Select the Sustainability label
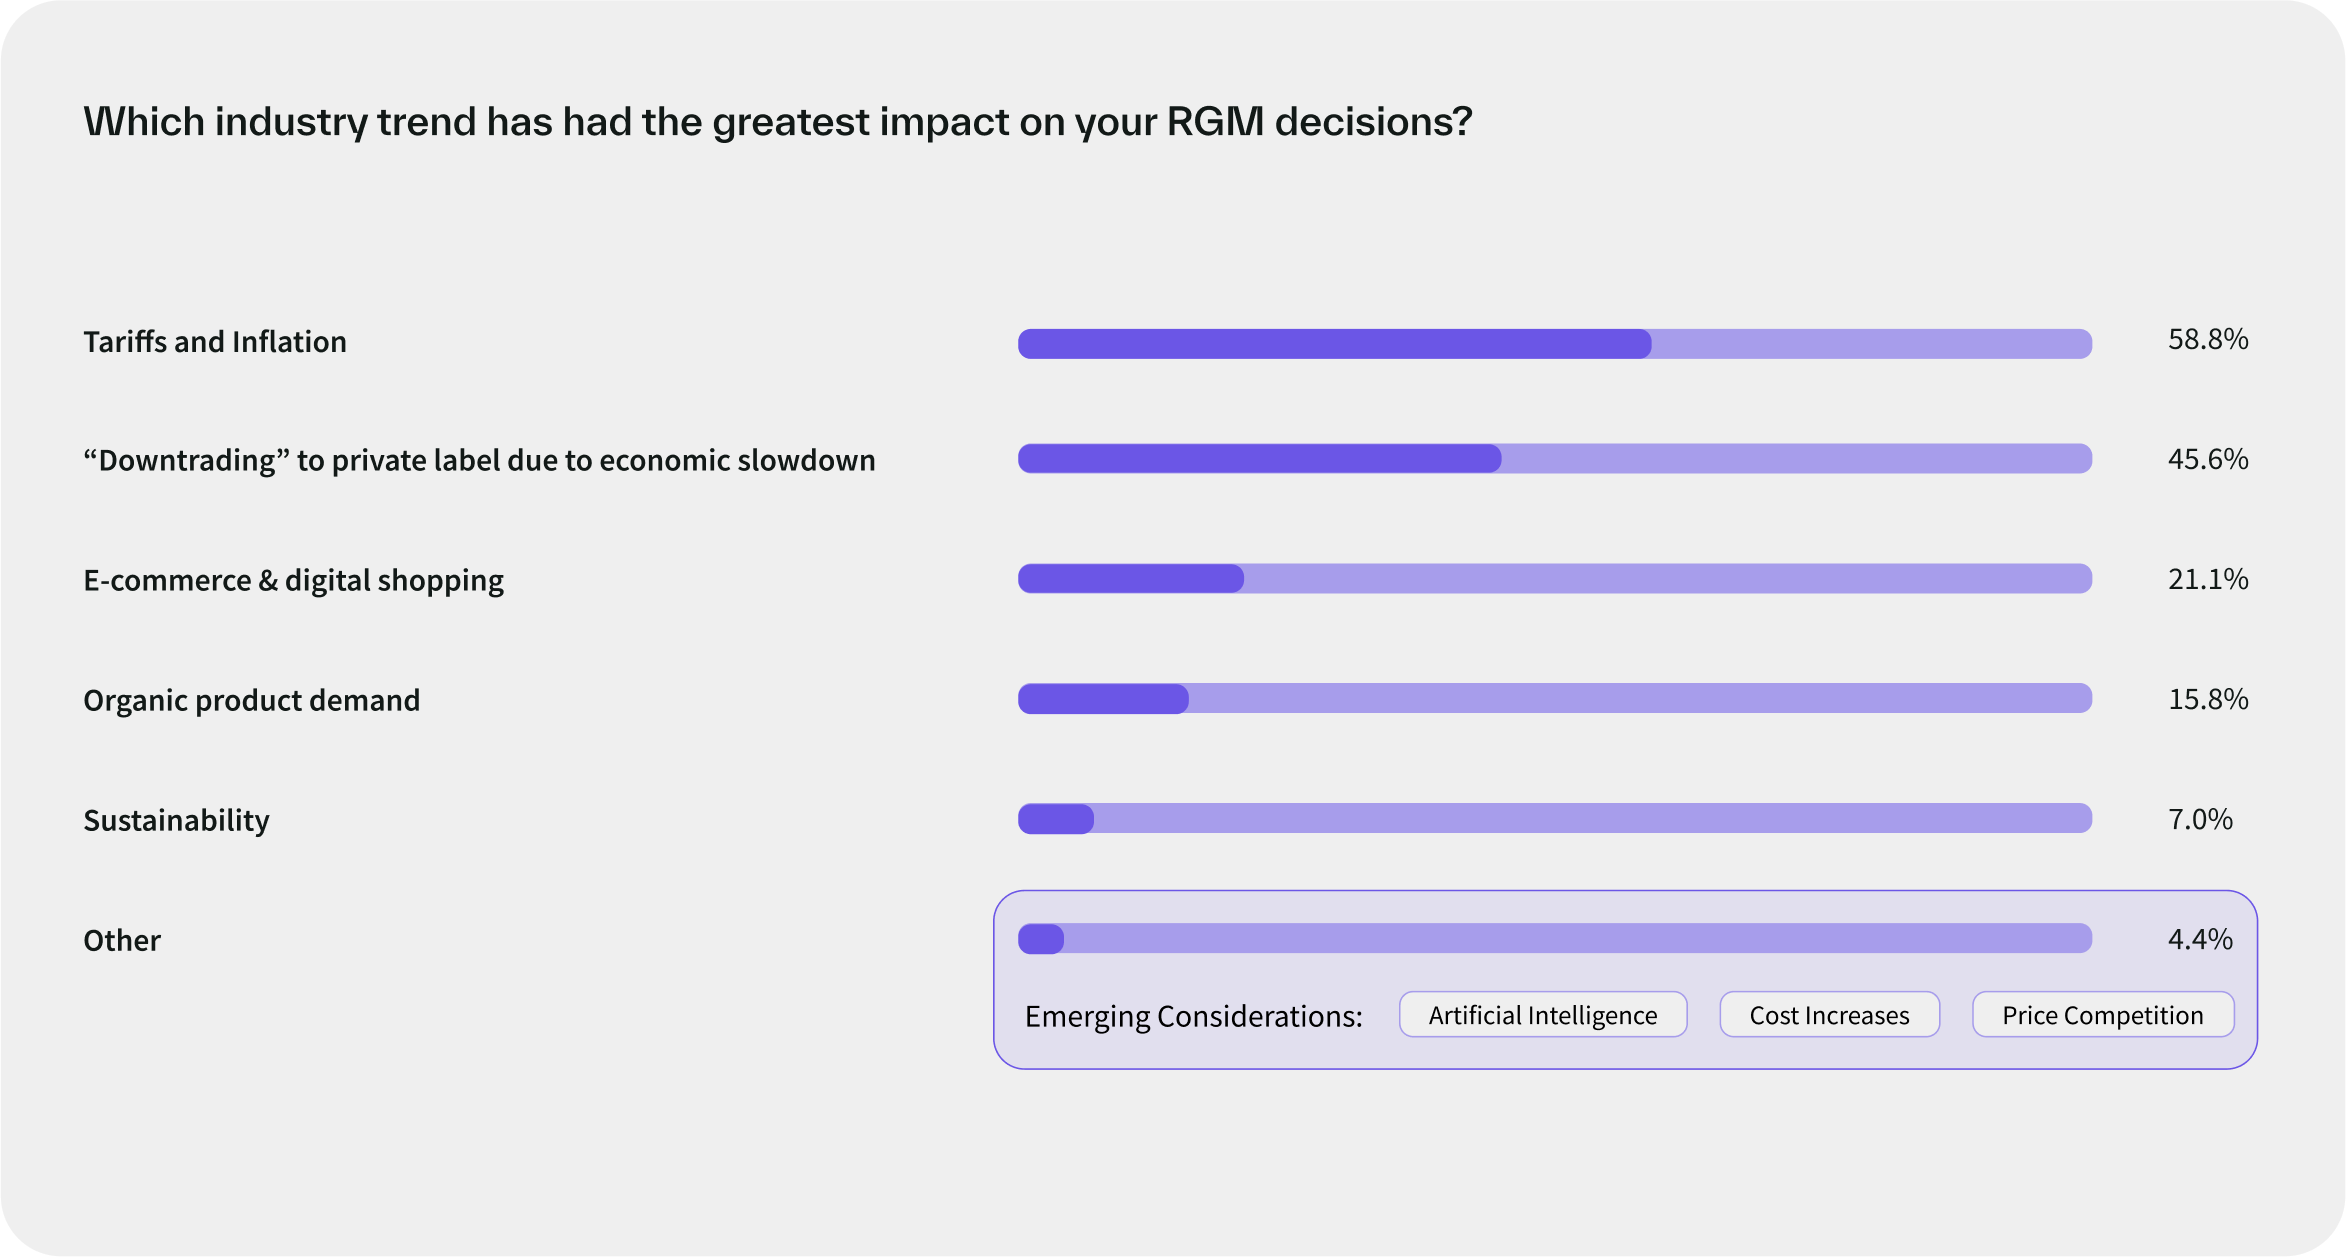The width and height of the screenshot is (2346, 1257). click(x=176, y=820)
